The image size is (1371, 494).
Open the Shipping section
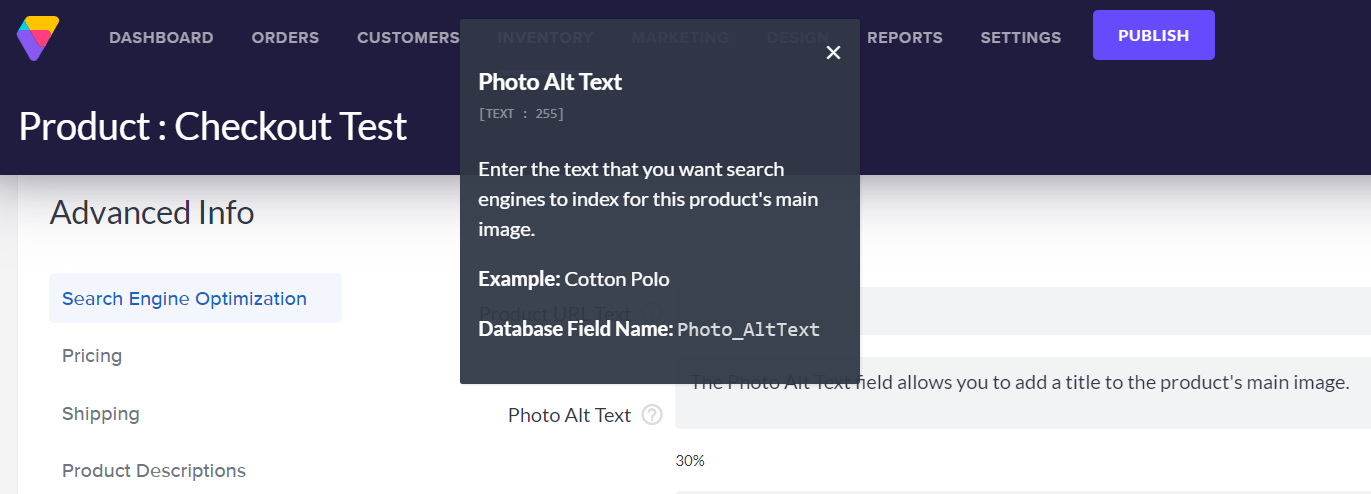click(x=101, y=414)
